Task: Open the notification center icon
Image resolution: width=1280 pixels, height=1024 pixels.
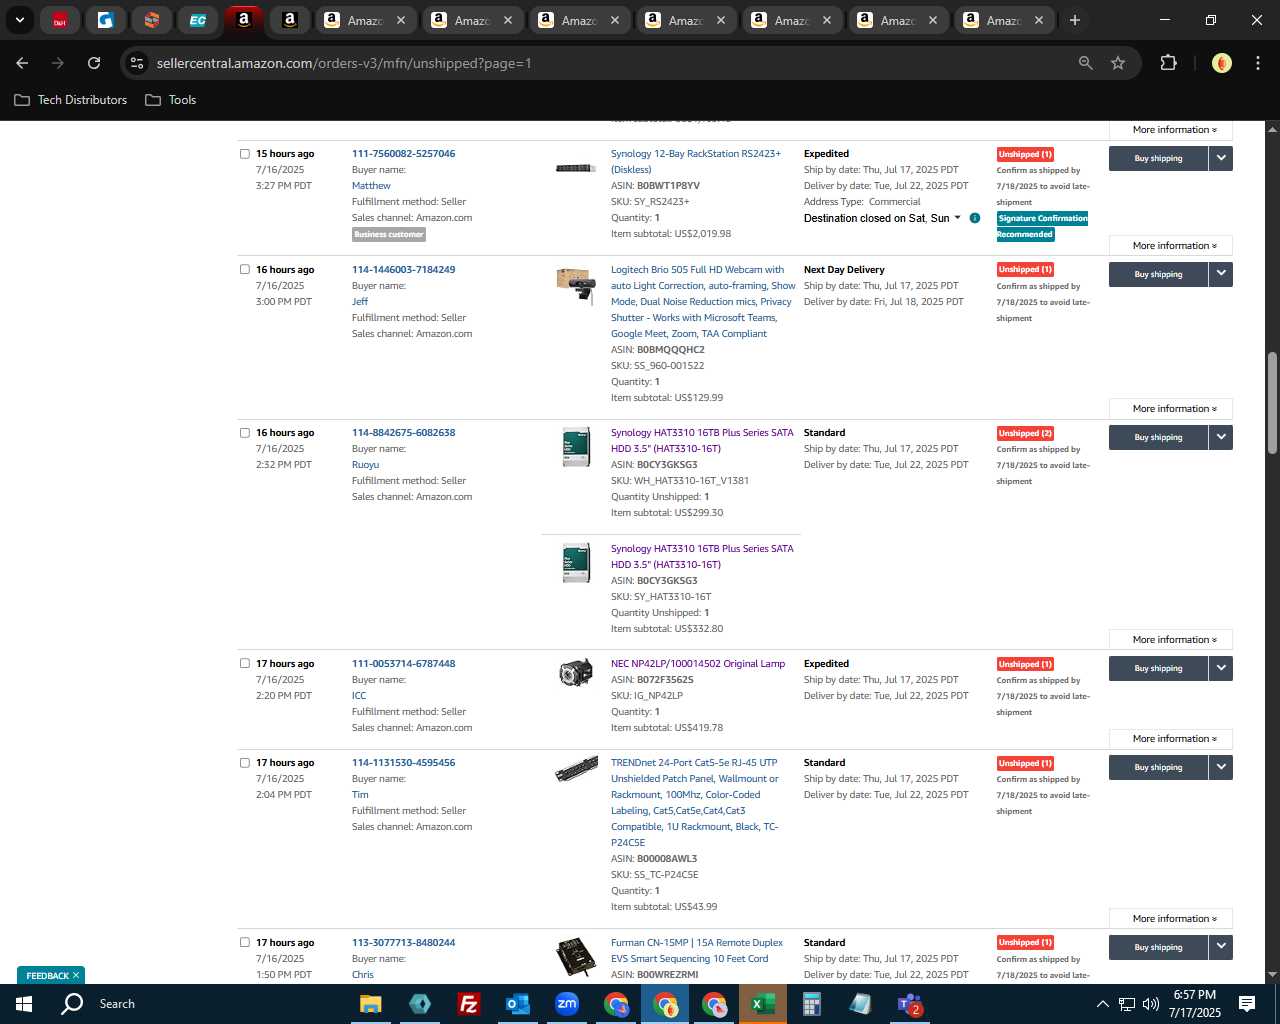Action: pos(1247,1004)
